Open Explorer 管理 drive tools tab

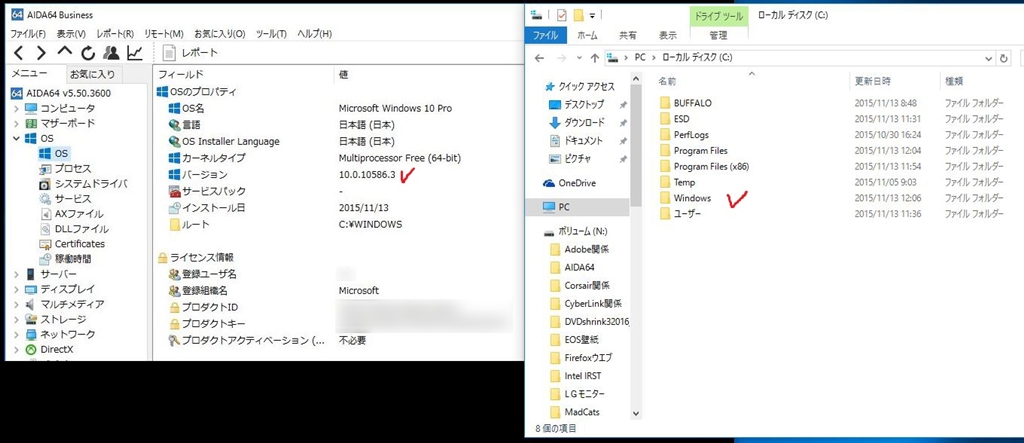pos(717,35)
